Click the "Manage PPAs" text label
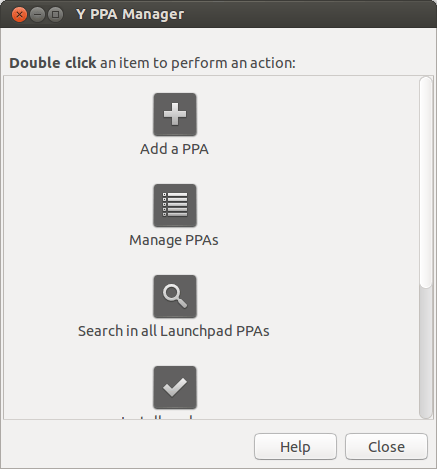This screenshot has height=469, width=437. (174, 240)
